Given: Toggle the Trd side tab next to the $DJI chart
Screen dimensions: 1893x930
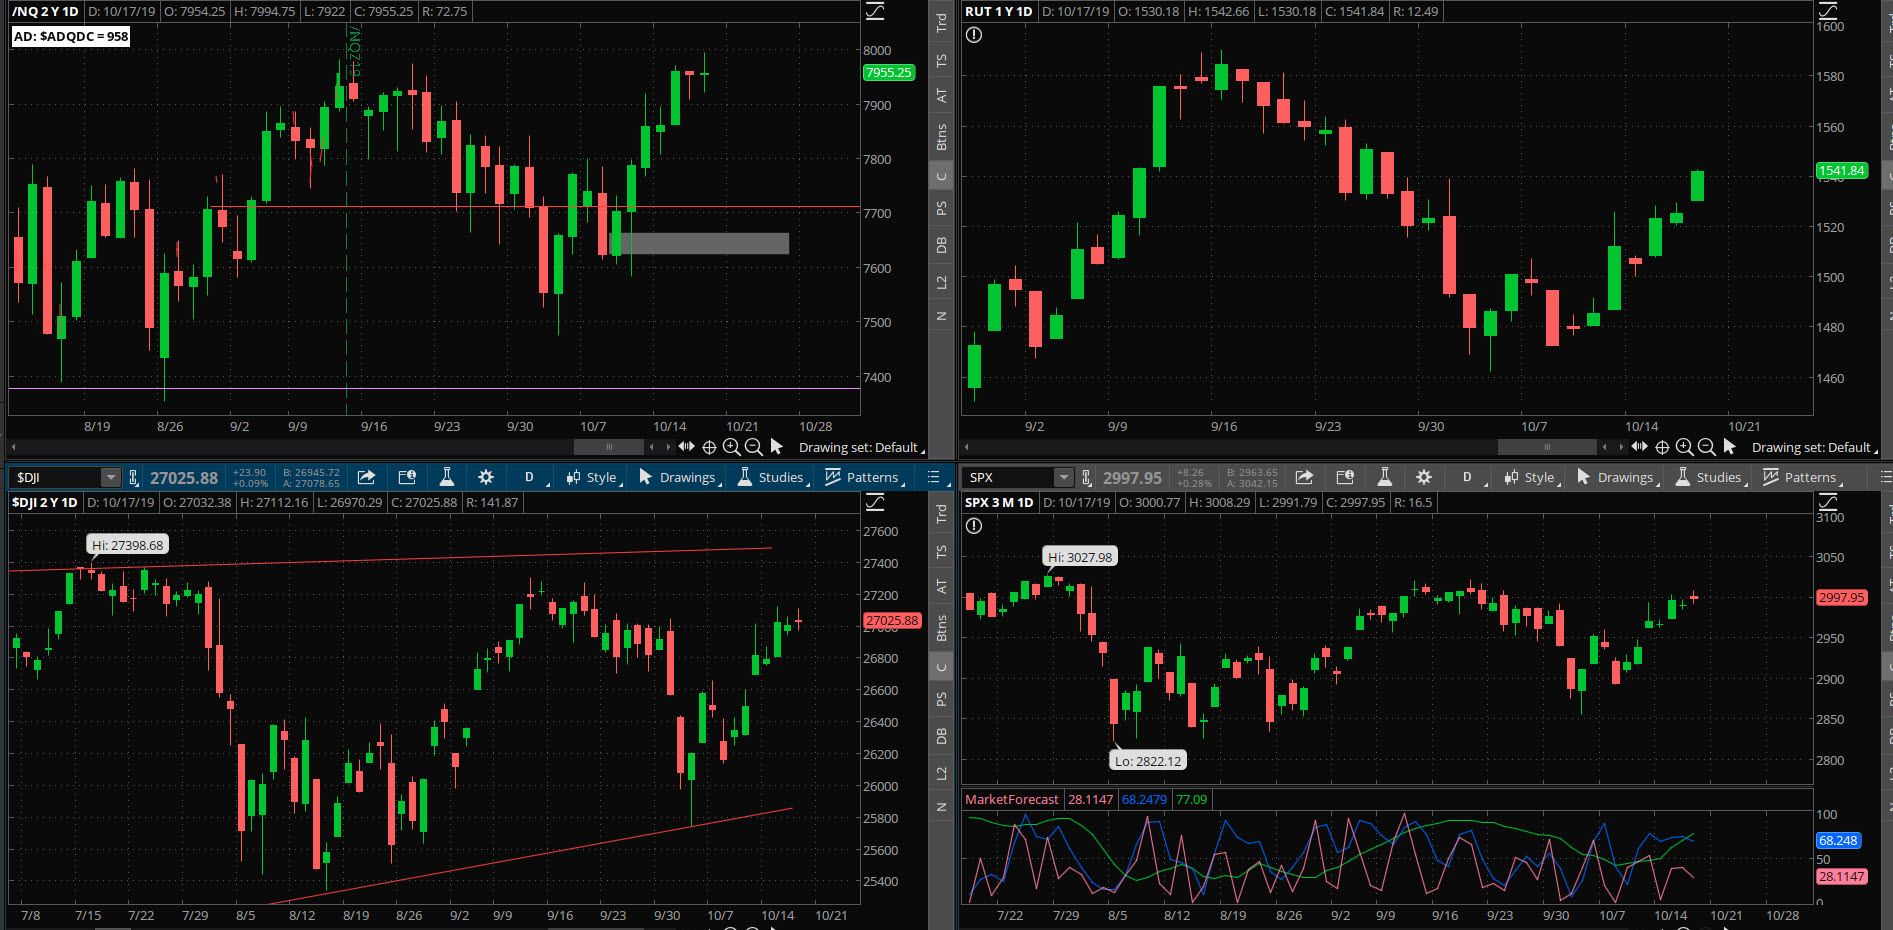Looking at the screenshot, I should [x=941, y=513].
